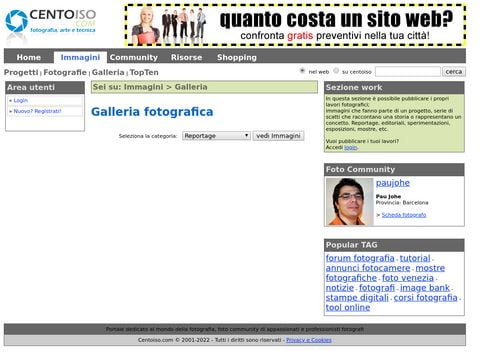
Task: Click the 'stampe digitali' tag
Action: (357, 297)
